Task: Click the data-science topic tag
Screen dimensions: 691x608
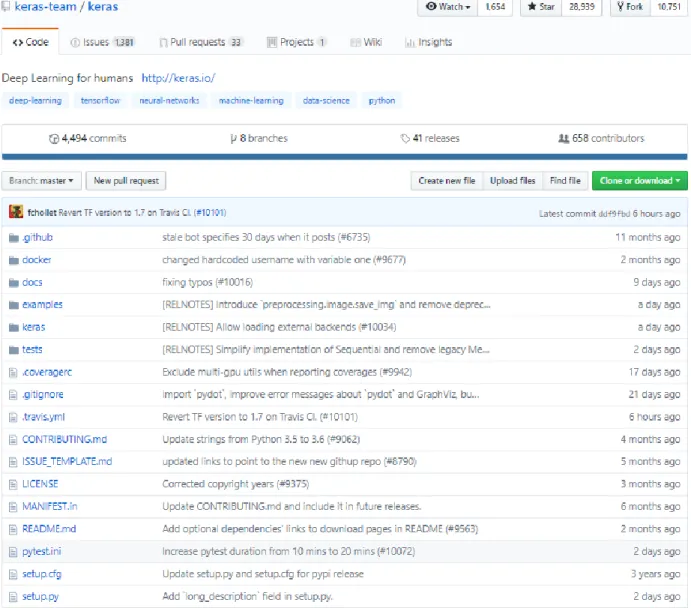Action: click(326, 100)
